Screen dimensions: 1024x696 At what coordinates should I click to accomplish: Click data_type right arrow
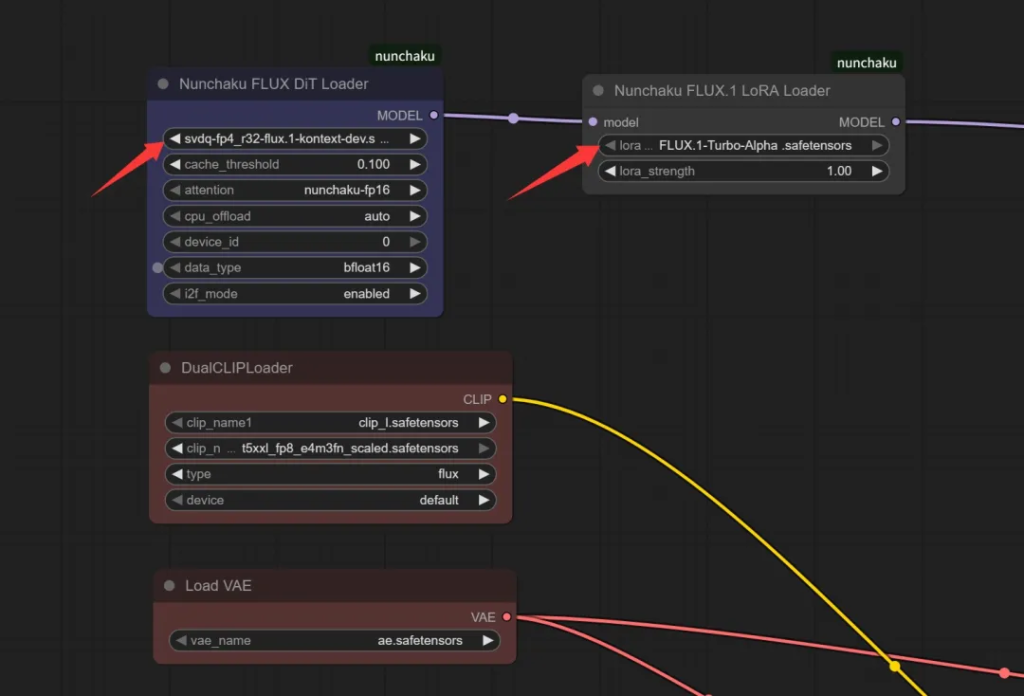[415, 268]
